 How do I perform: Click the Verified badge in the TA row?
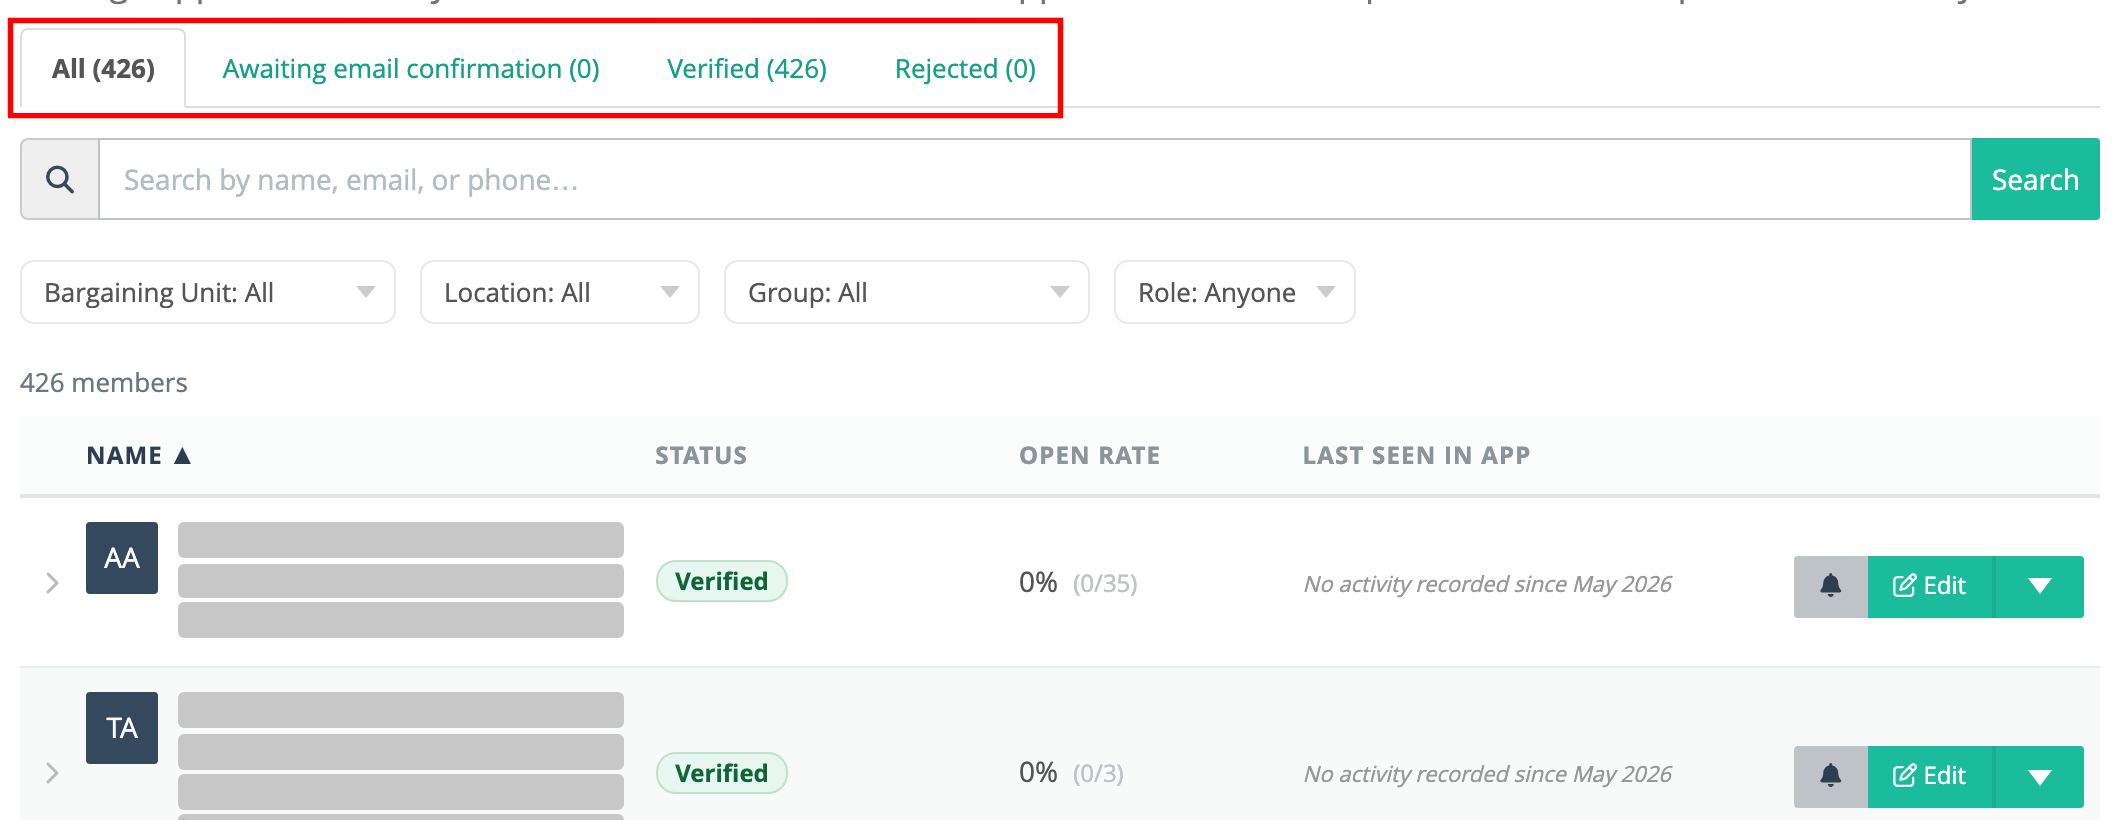(x=722, y=773)
